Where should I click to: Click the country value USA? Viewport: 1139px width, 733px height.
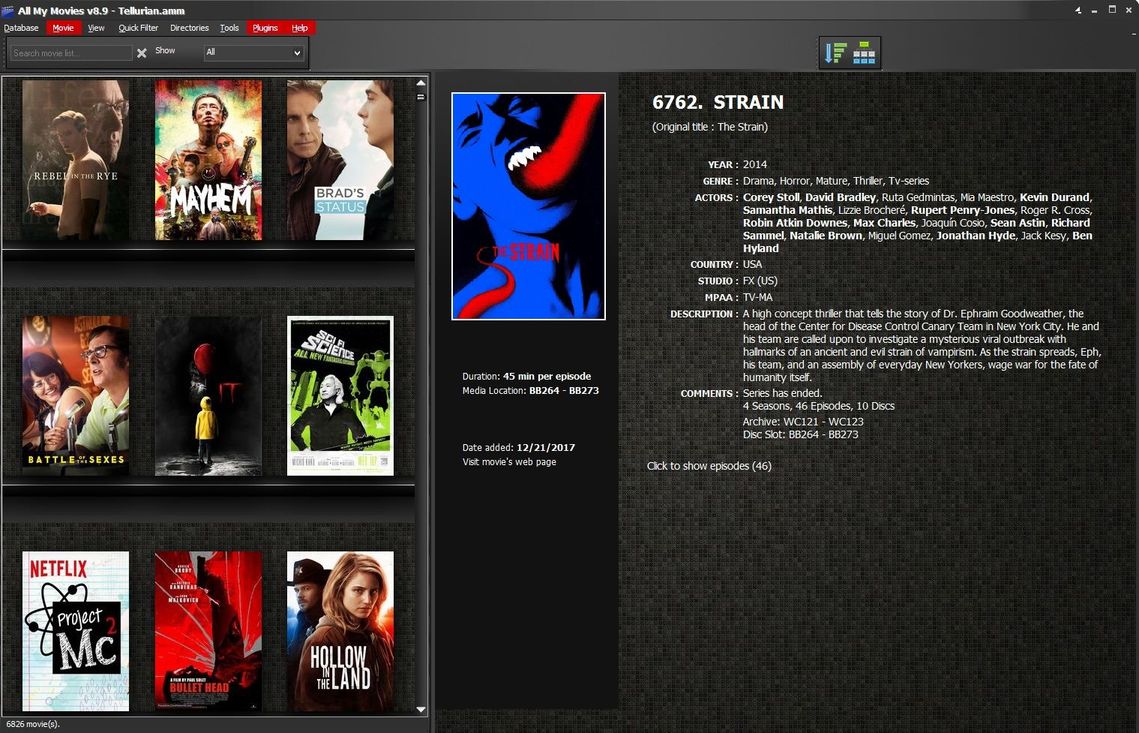[x=753, y=264]
